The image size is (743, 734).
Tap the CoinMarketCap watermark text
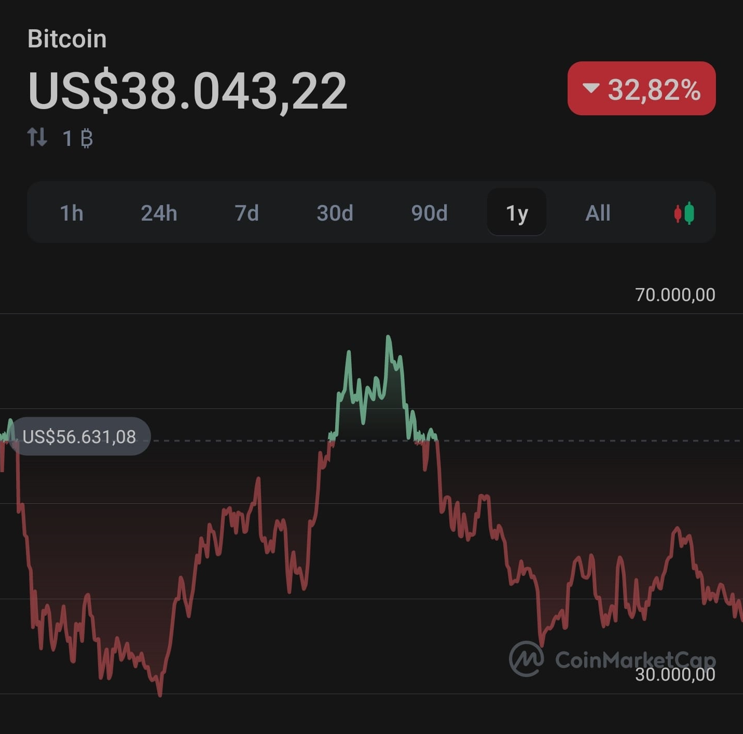click(635, 659)
